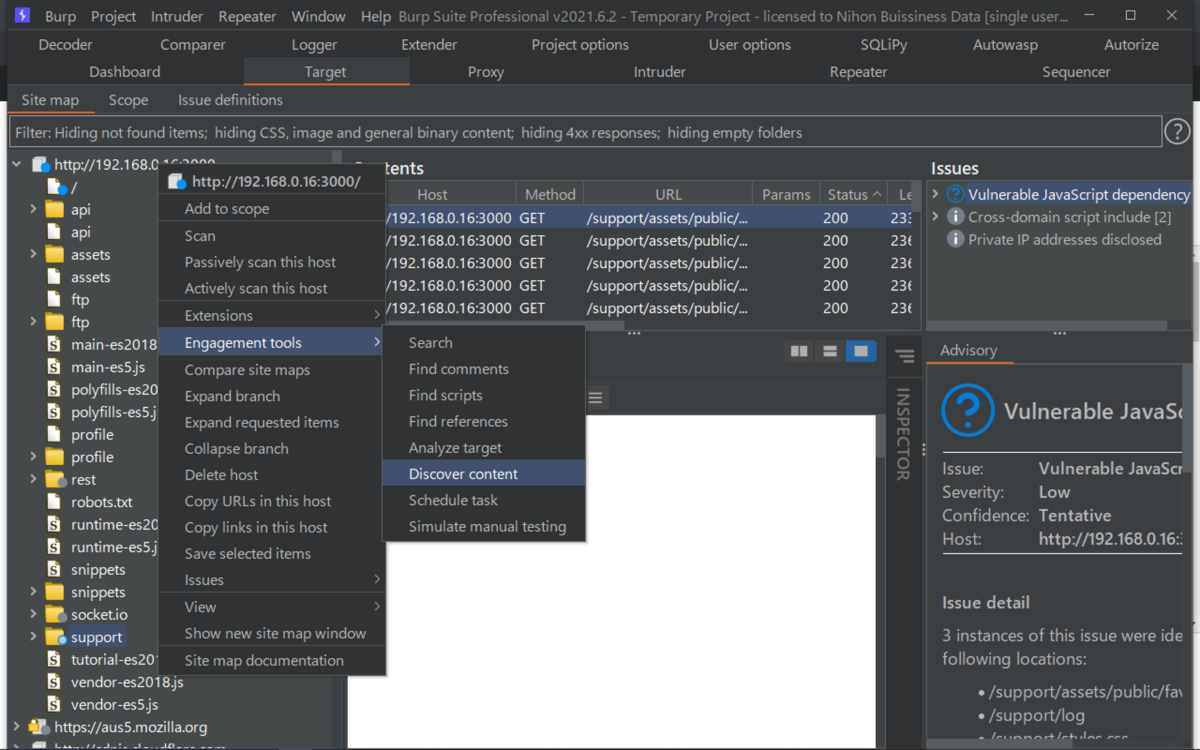Expand the rest folder node
Screen dimensions: 1200x750
coord(33,479)
